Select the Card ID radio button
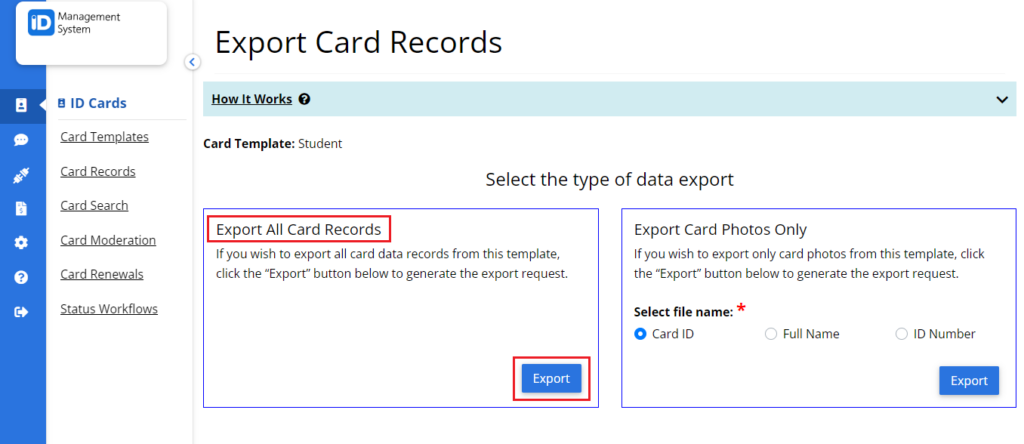Screen dimensions: 1024x444 pyautogui.click(x=640, y=334)
